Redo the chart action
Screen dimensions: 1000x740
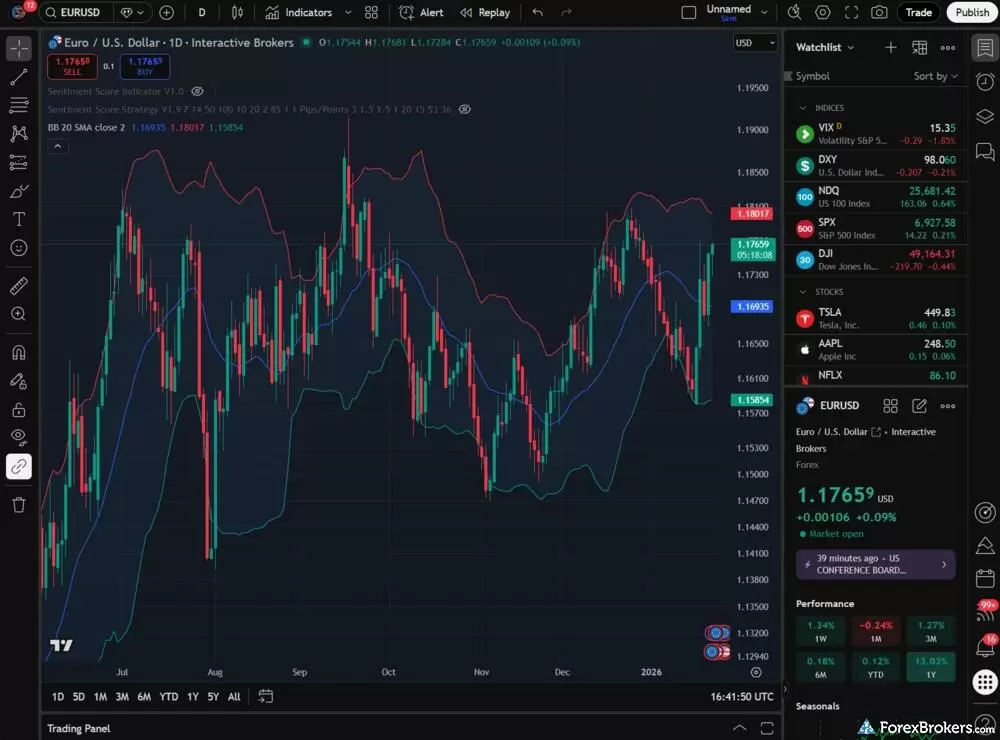[x=566, y=12]
